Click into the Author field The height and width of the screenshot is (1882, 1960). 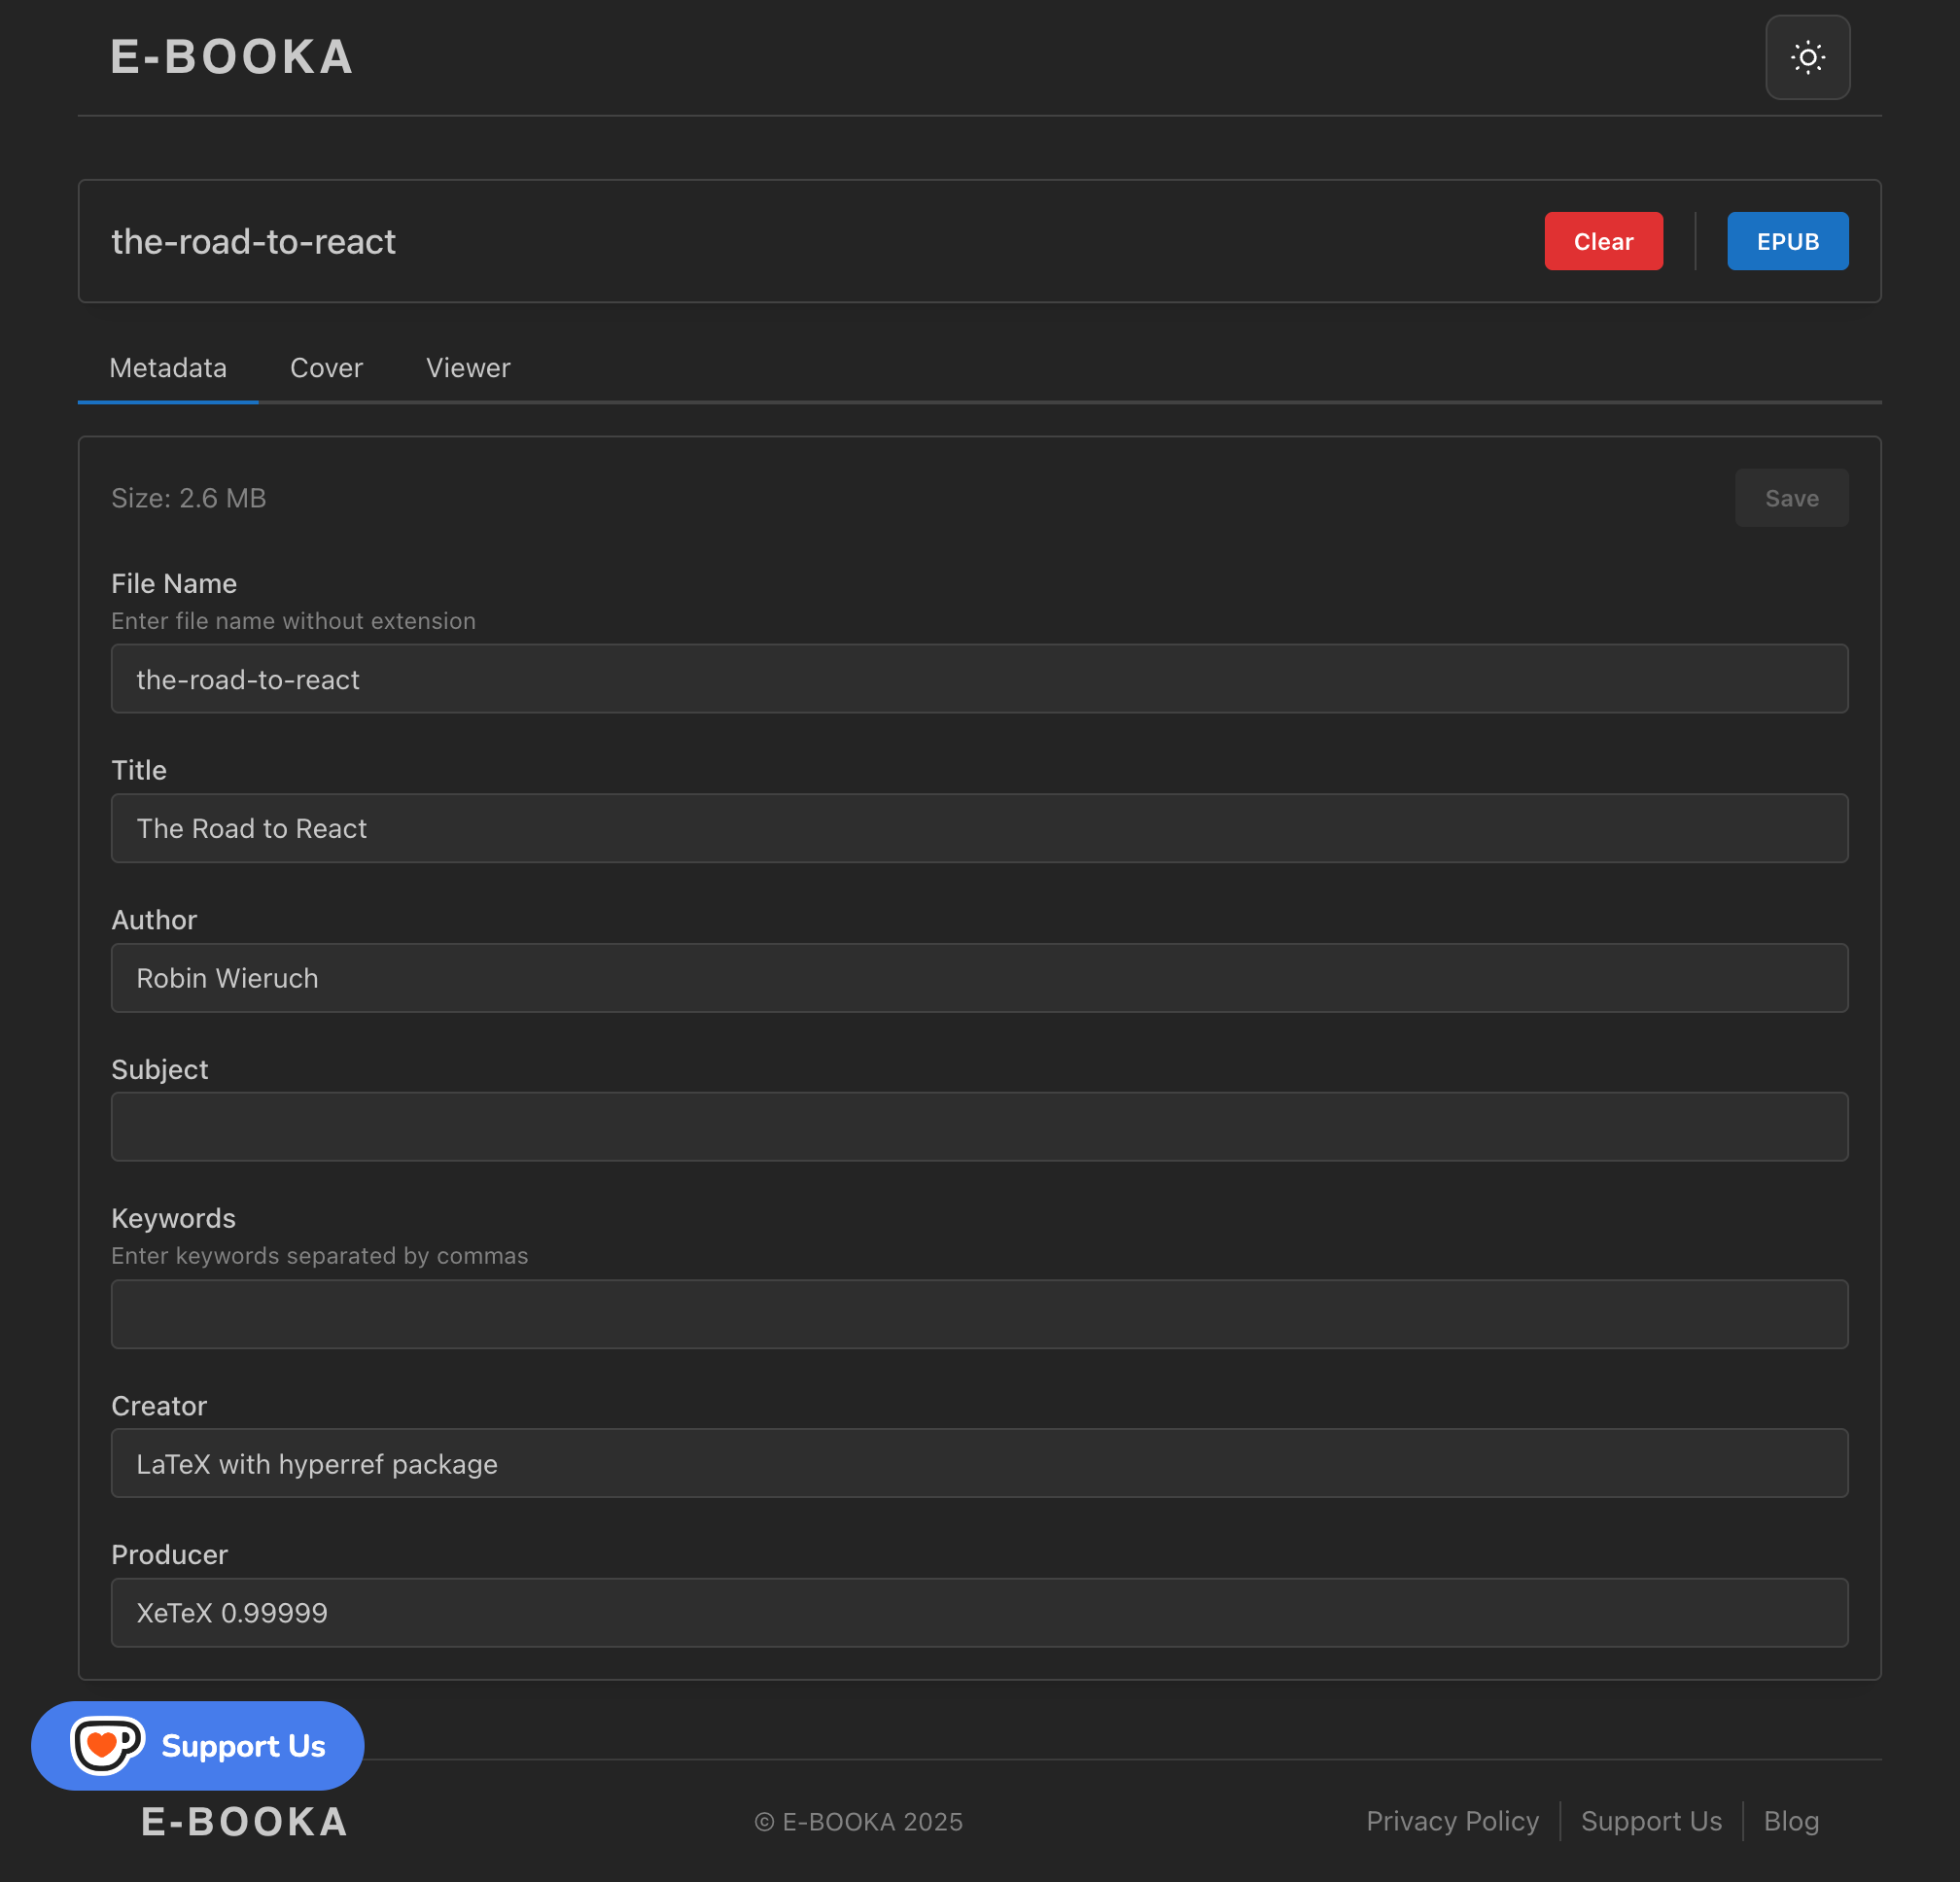click(x=979, y=978)
